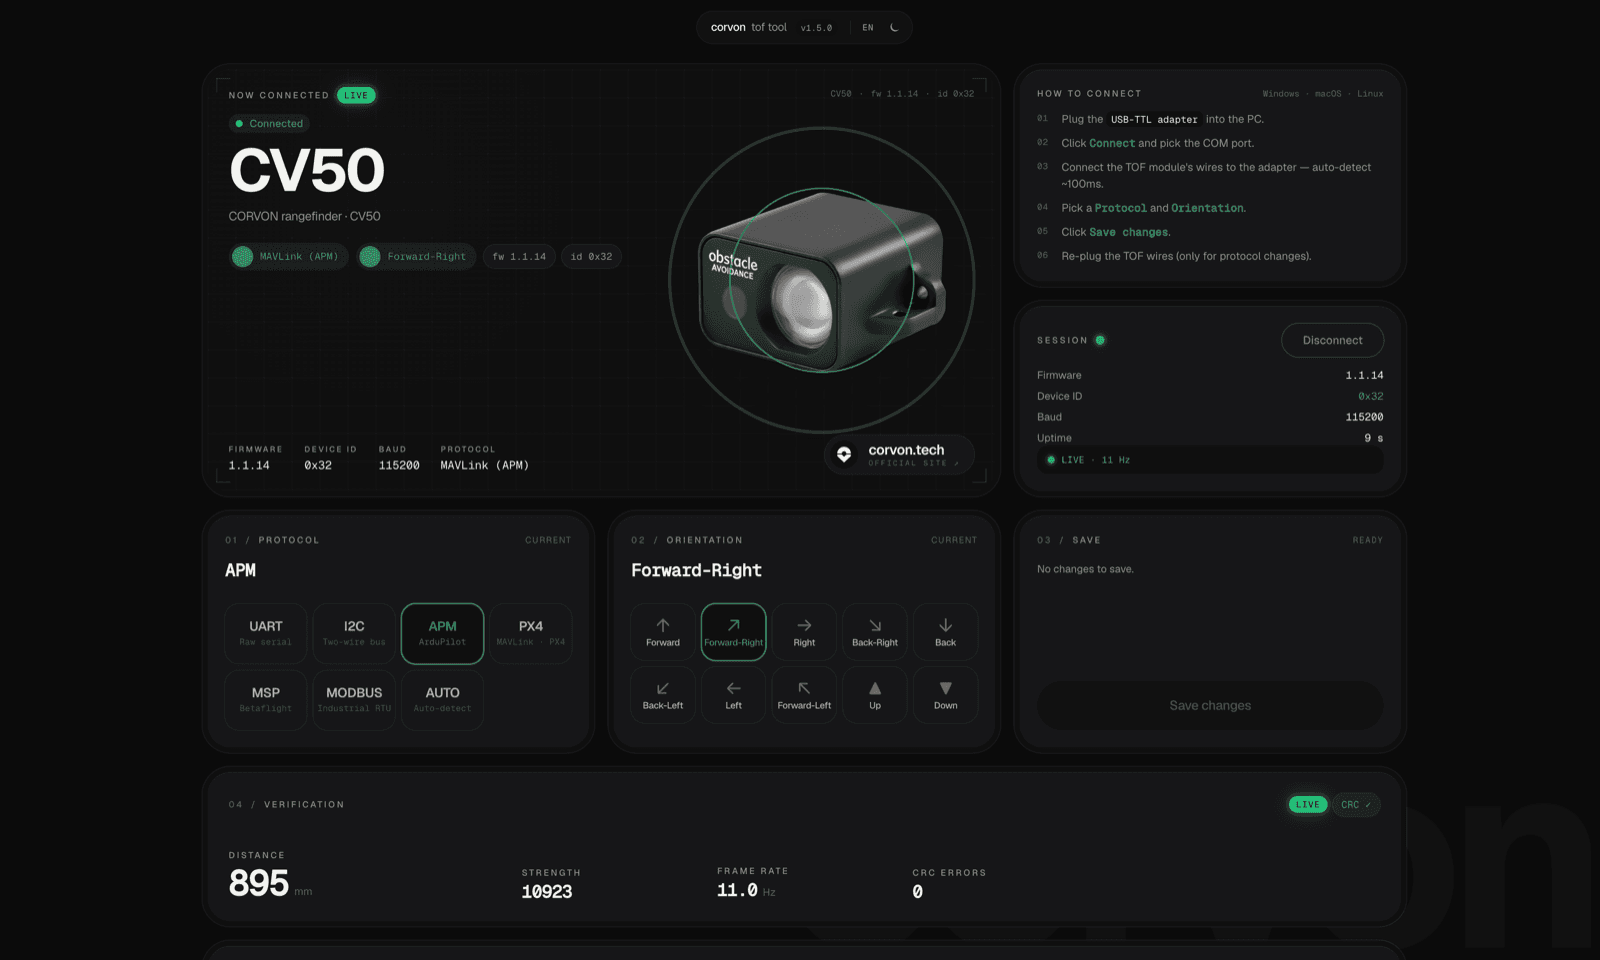Select the AUTO auto-detect protocol
The width and height of the screenshot is (1600, 960).
pos(442,699)
